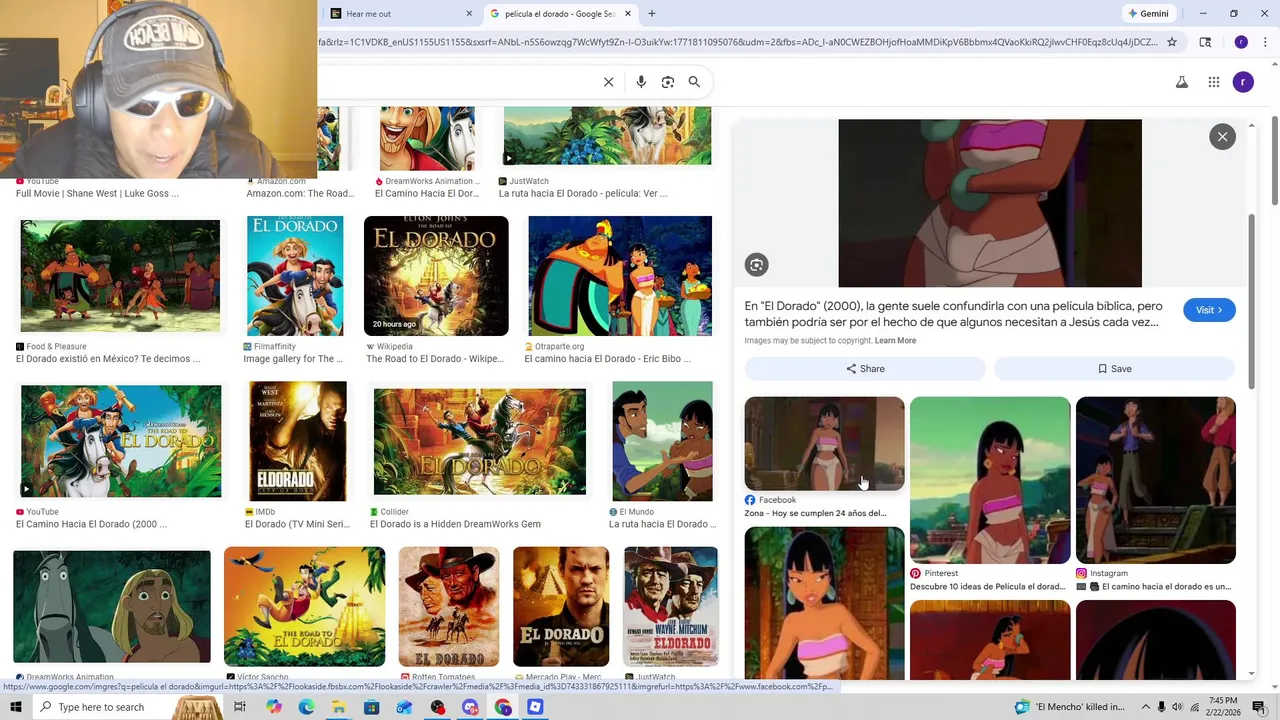Image resolution: width=1280 pixels, height=720 pixels.
Task: Bookmark this page with the star icon
Action: pyautogui.click(x=1172, y=42)
